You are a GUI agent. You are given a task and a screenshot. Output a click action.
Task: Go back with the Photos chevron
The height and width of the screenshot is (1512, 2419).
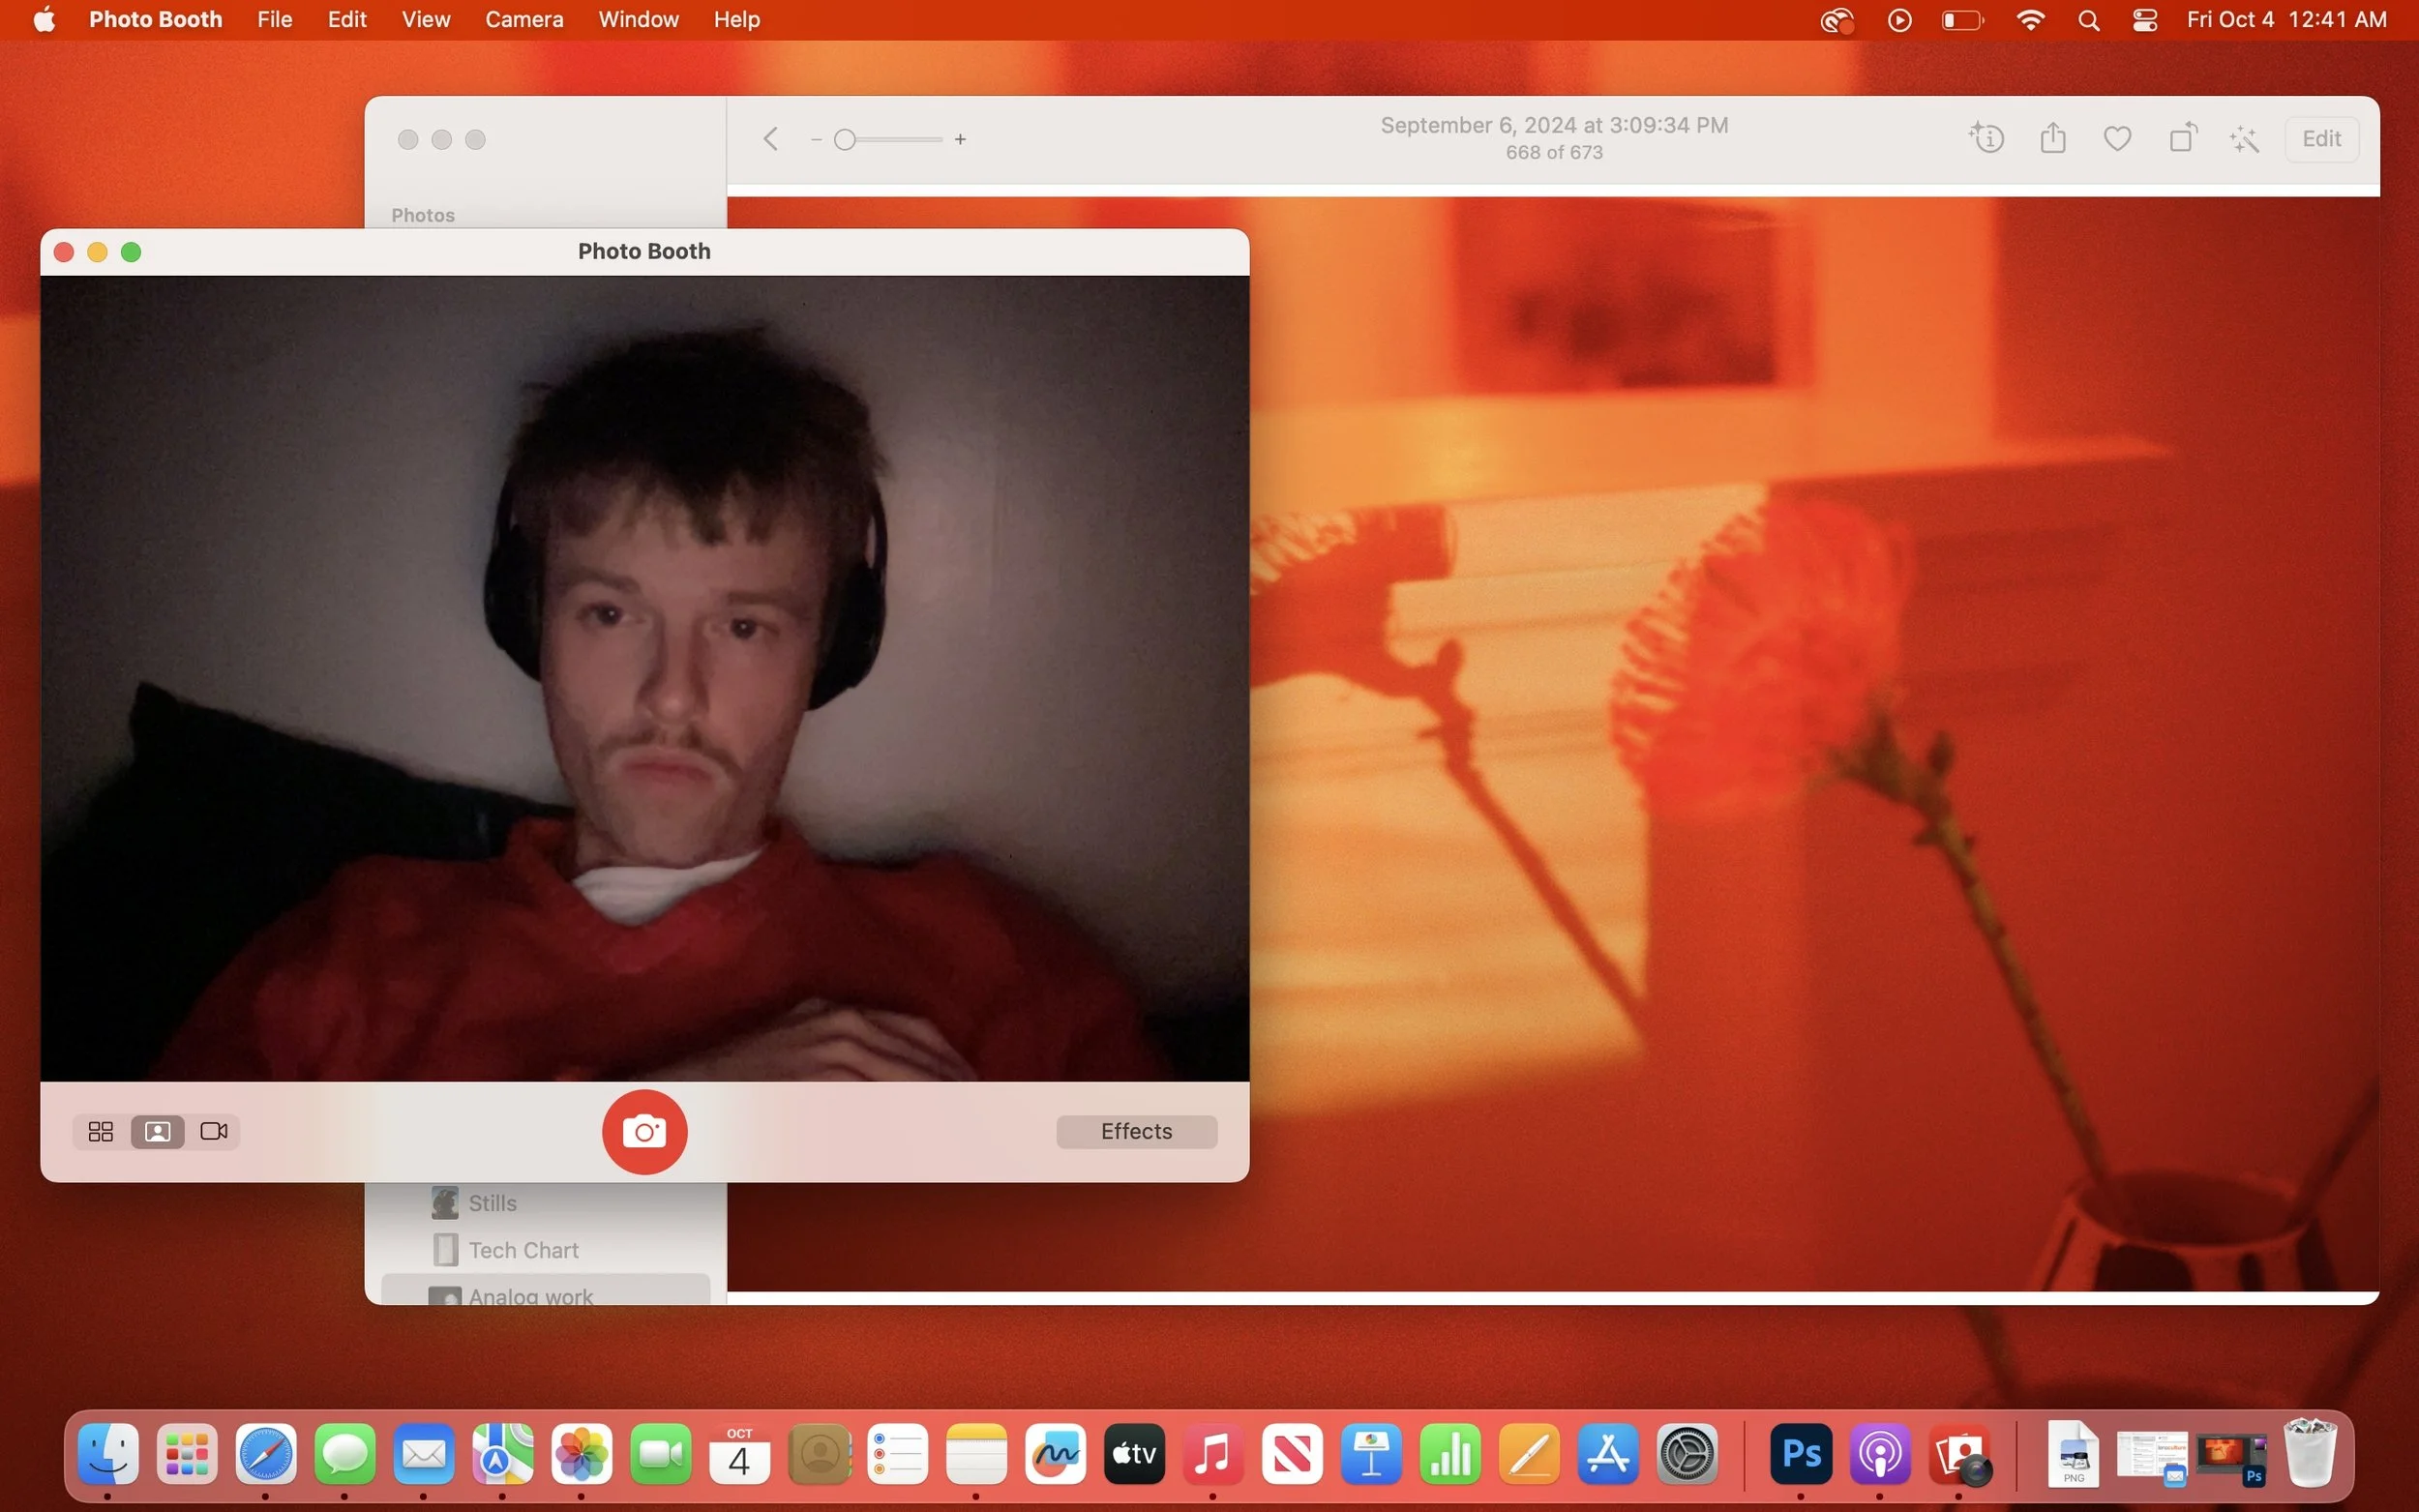tap(770, 139)
